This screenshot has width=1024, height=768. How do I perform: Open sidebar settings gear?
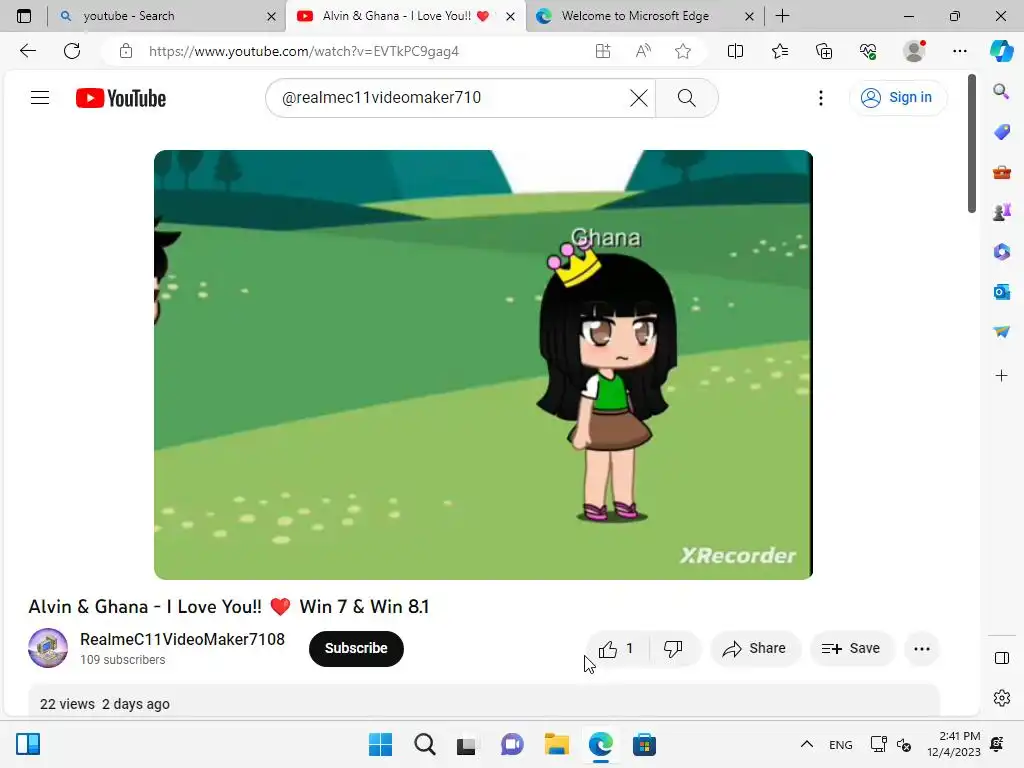point(1002,698)
